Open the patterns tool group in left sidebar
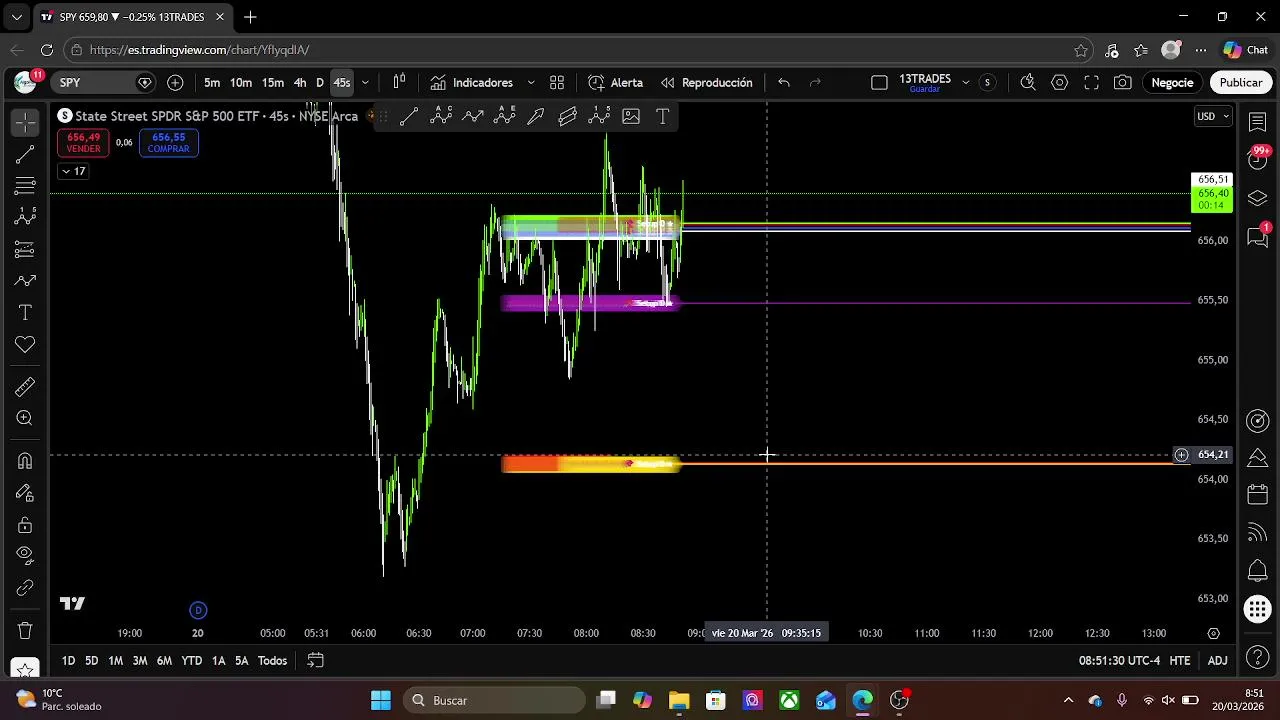The width and height of the screenshot is (1280, 720). 25,217
